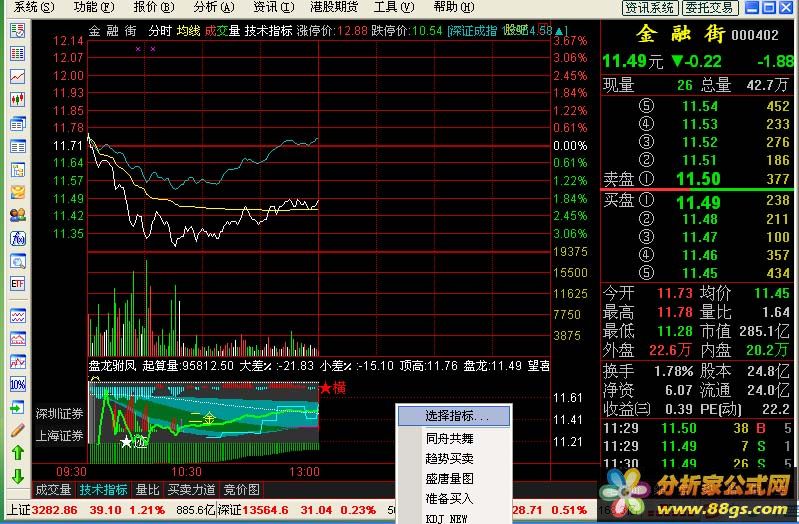This screenshot has height=524, width=799.
Task: Switch to the 竞价图 bottom tab
Action: coord(242,490)
